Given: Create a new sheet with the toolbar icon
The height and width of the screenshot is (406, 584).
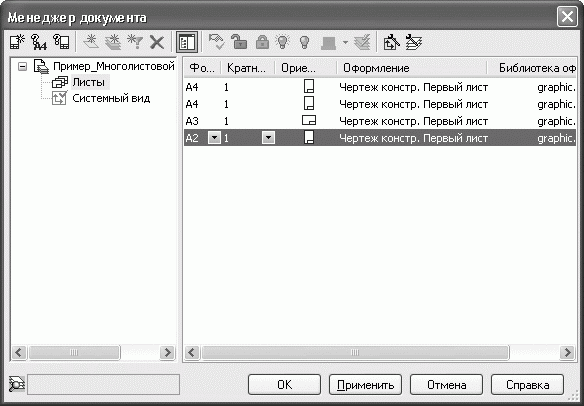Looking at the screenshot, I should point(17,42).
